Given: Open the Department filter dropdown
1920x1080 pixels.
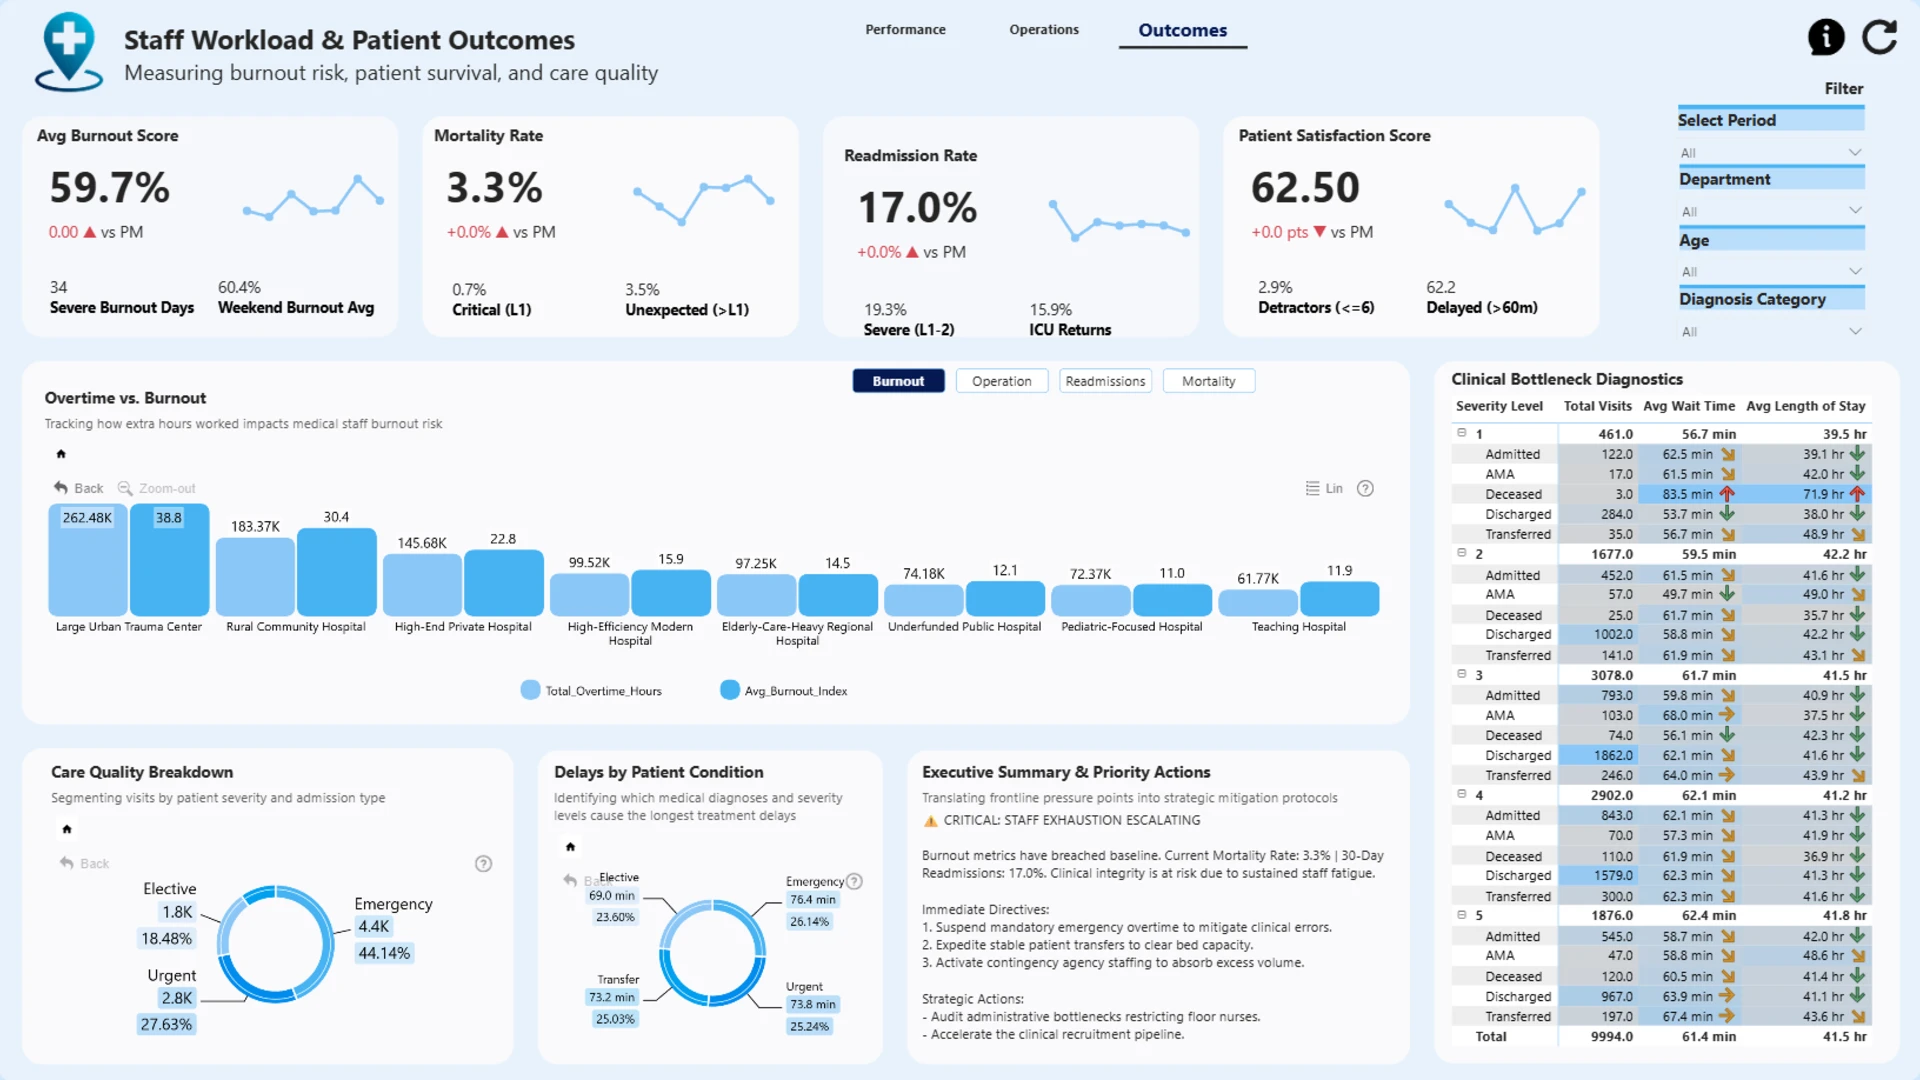Looking at the screenshot, I should 1771,211.
